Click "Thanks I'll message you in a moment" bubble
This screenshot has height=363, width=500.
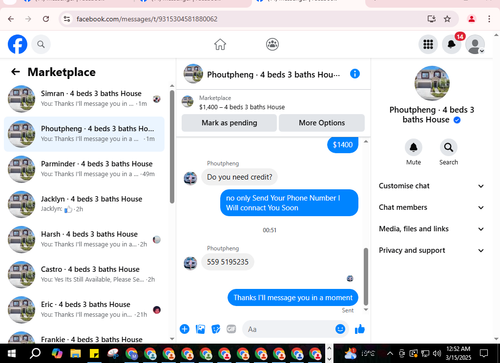tap(293, 297)
